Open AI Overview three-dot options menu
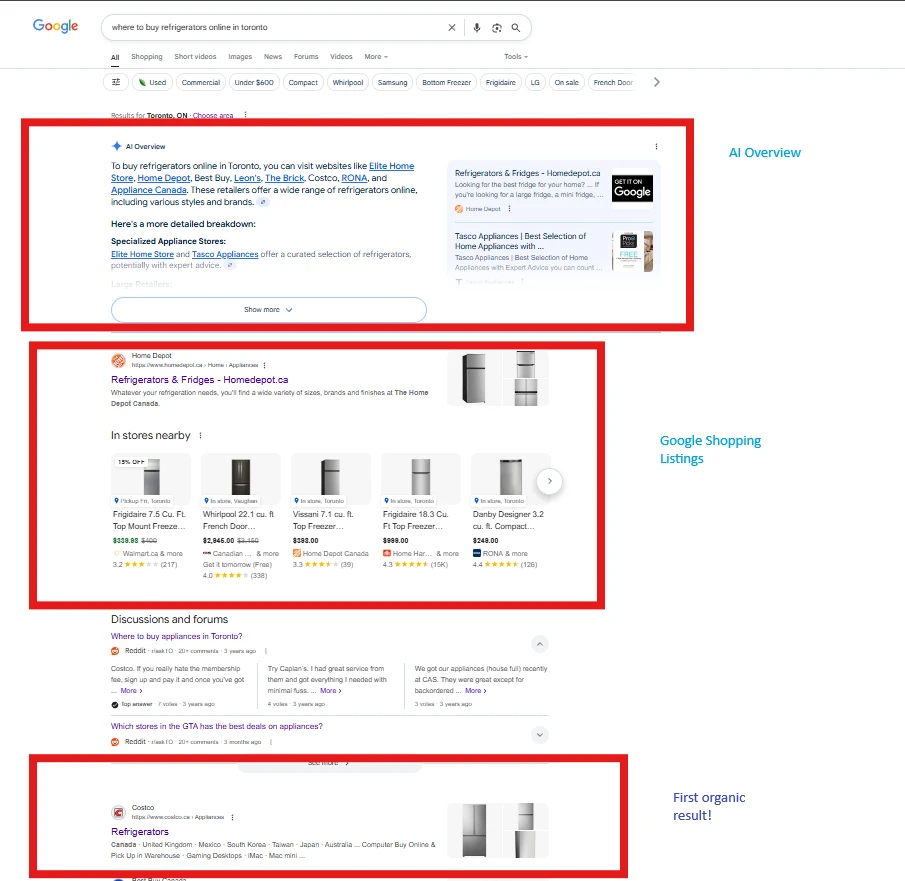905x881 pixels. pos(656,146)
